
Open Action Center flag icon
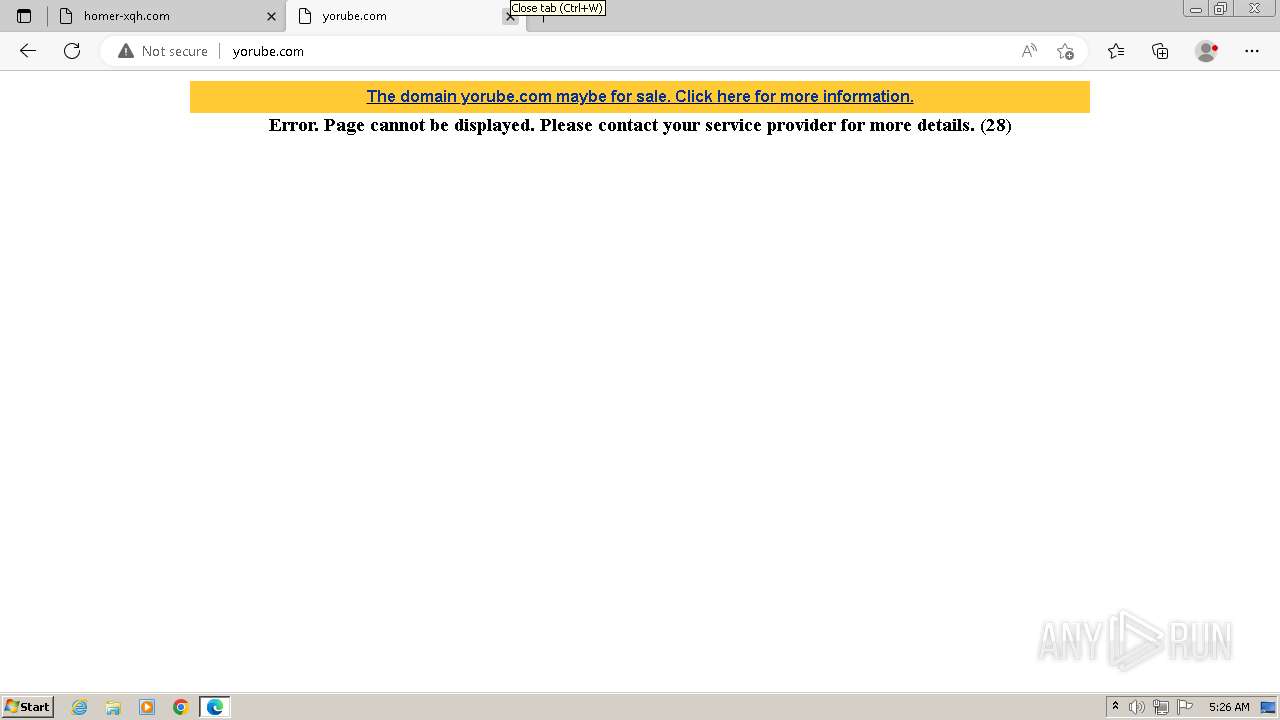pos(1185,707)
